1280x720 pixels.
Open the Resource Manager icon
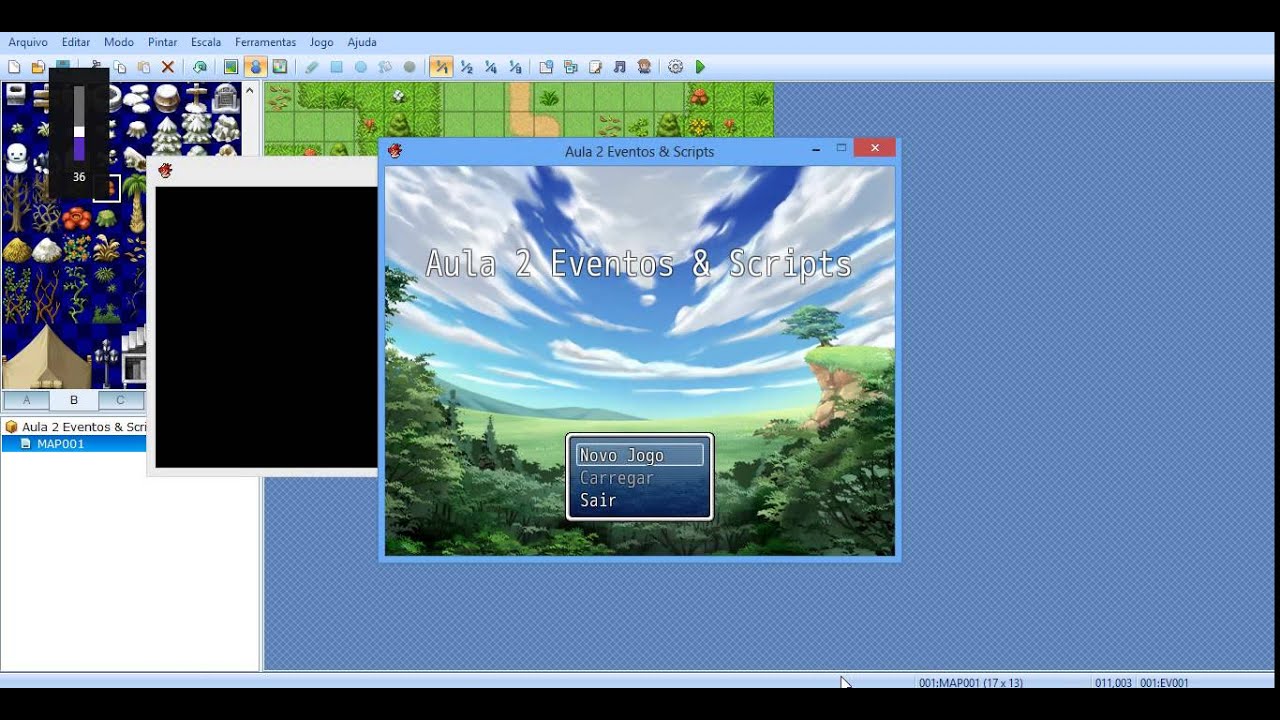click(x=571, y=67)
